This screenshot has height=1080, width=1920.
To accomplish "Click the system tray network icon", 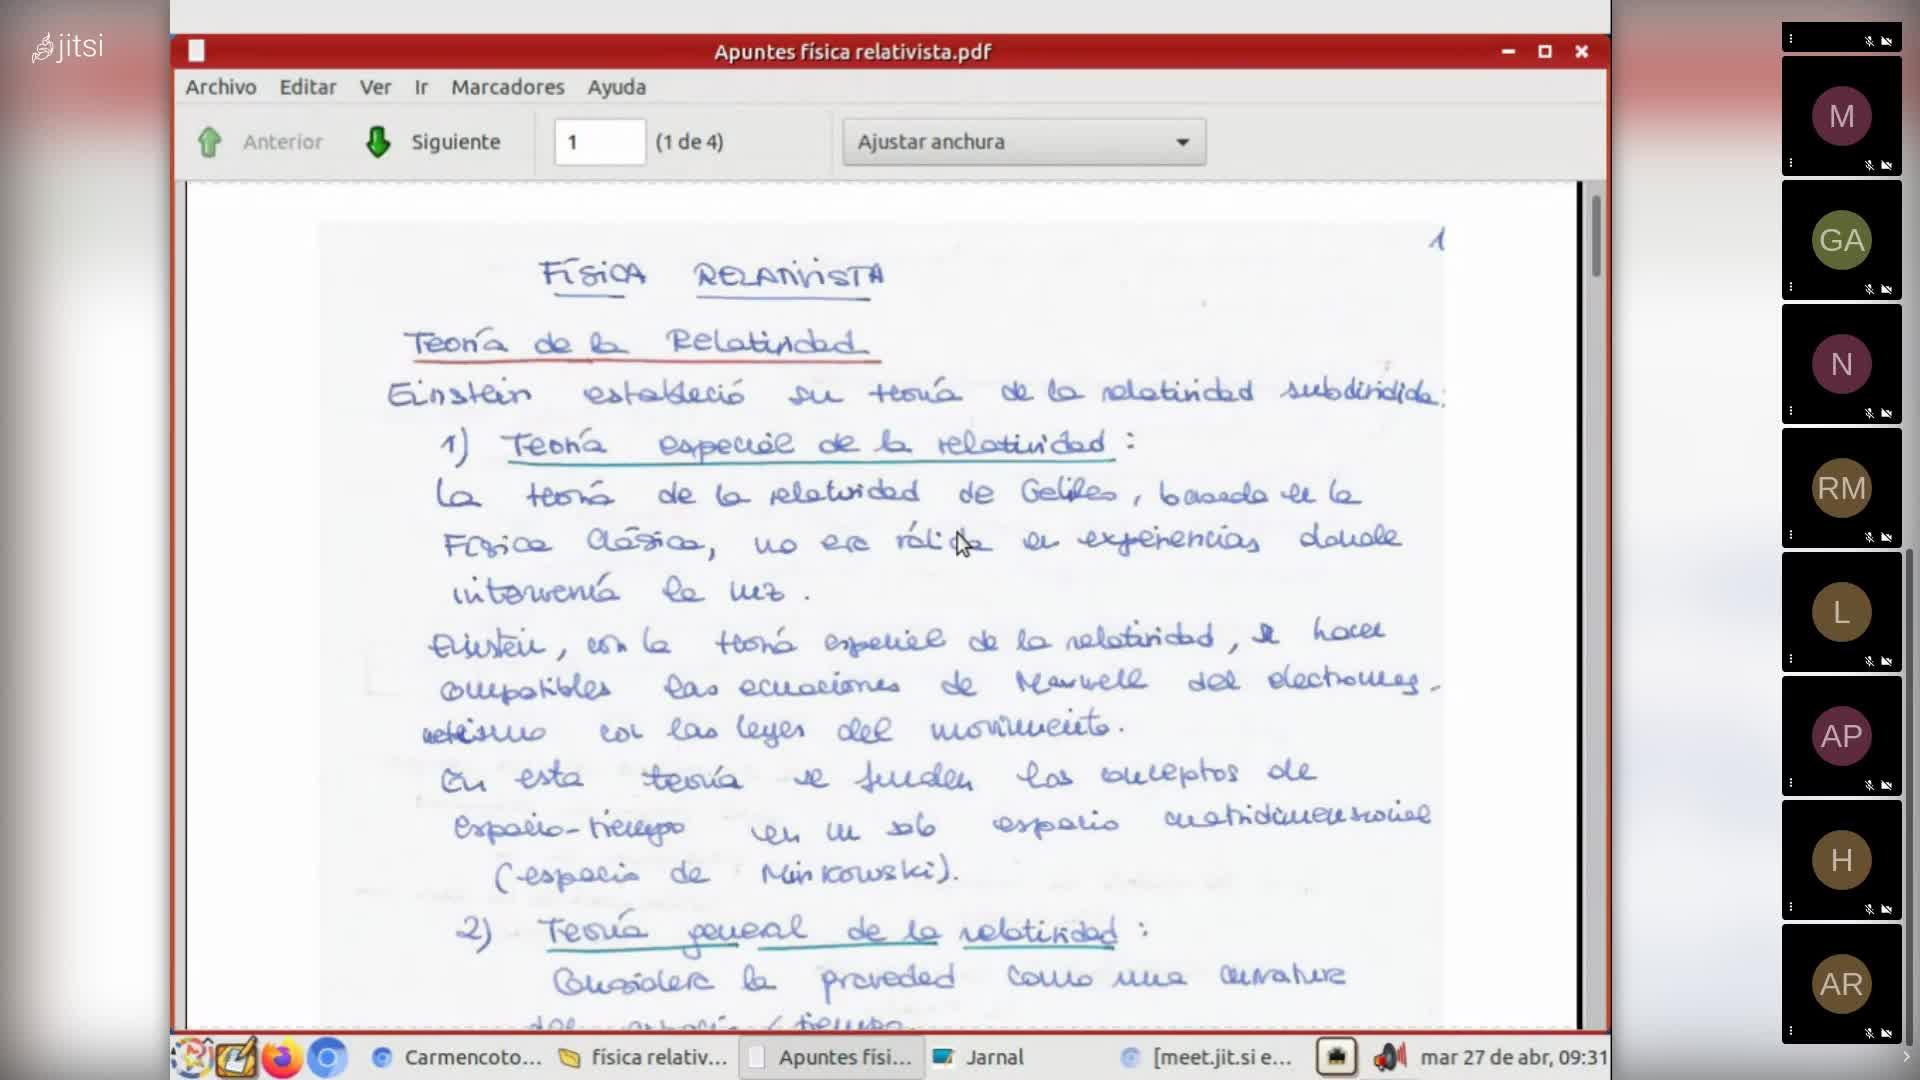I will tap(1336, 1057).
